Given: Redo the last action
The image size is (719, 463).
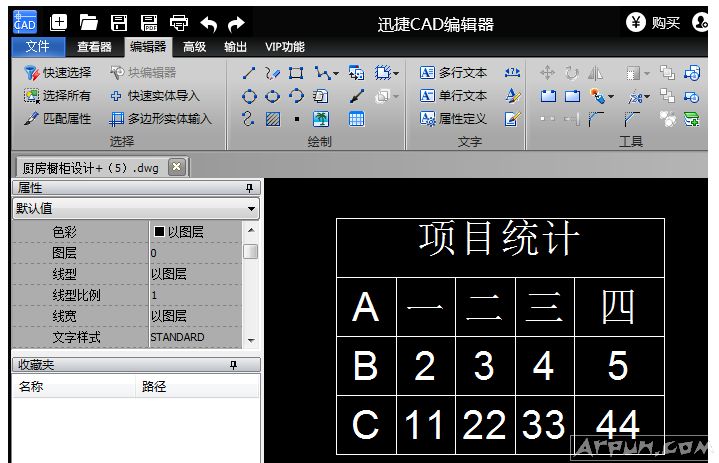Looking at the screenshot, I should (237, 23).
